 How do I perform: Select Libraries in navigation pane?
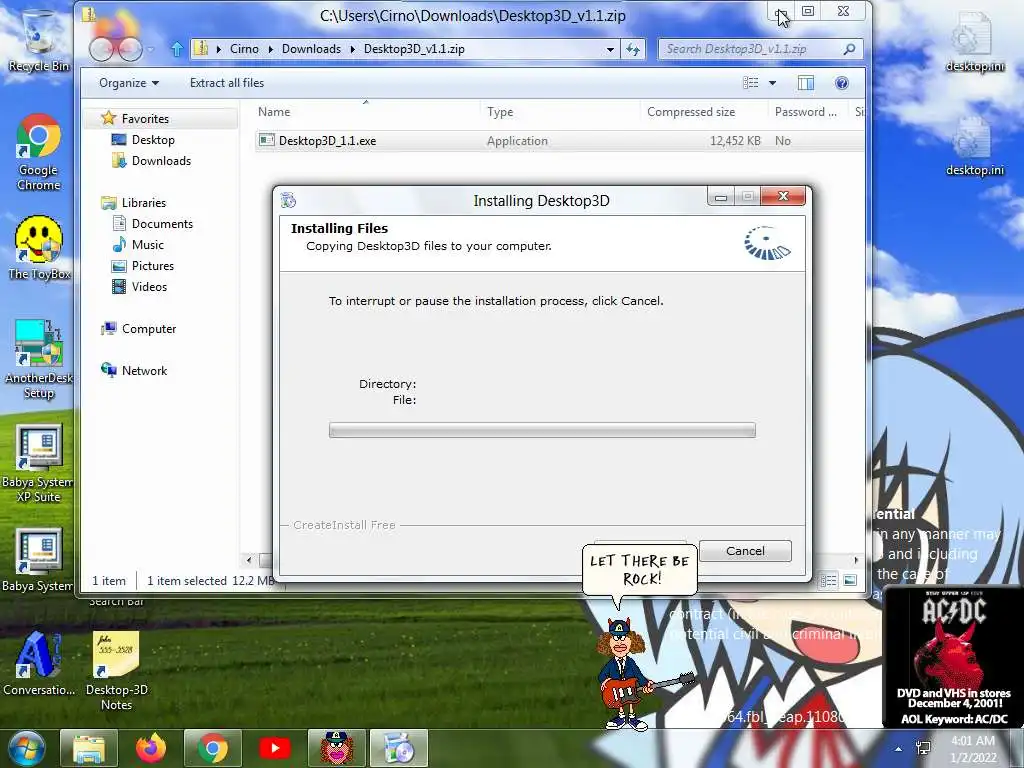coord(144,202)
